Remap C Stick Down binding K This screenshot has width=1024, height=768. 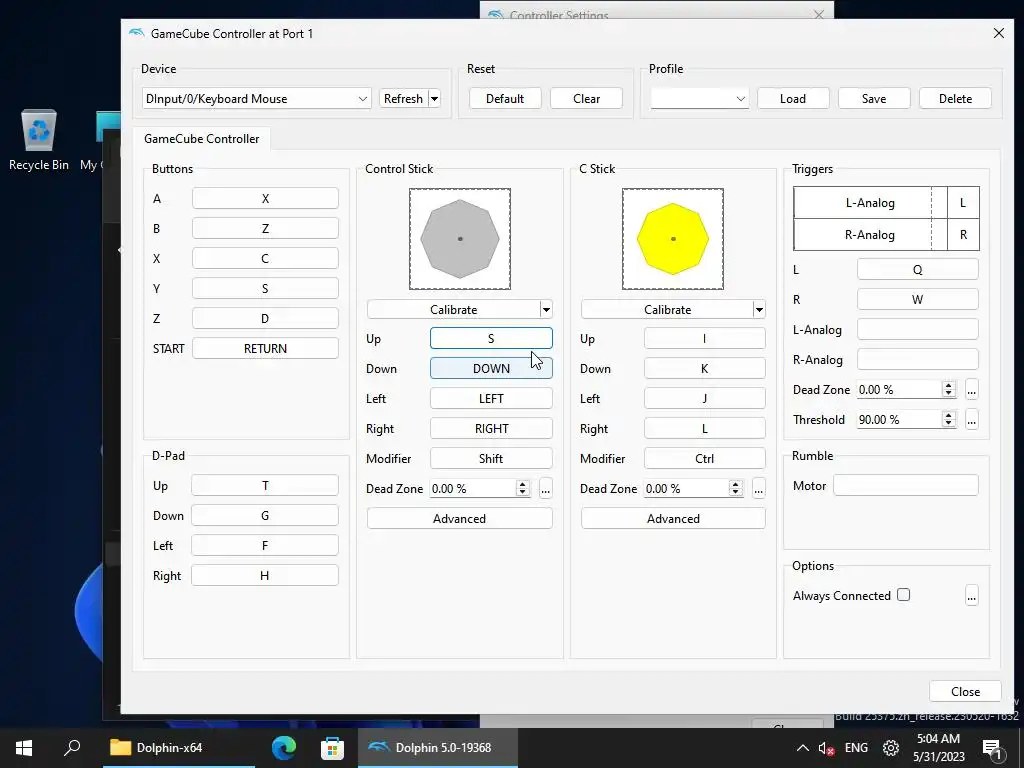(x=705, y=368)
